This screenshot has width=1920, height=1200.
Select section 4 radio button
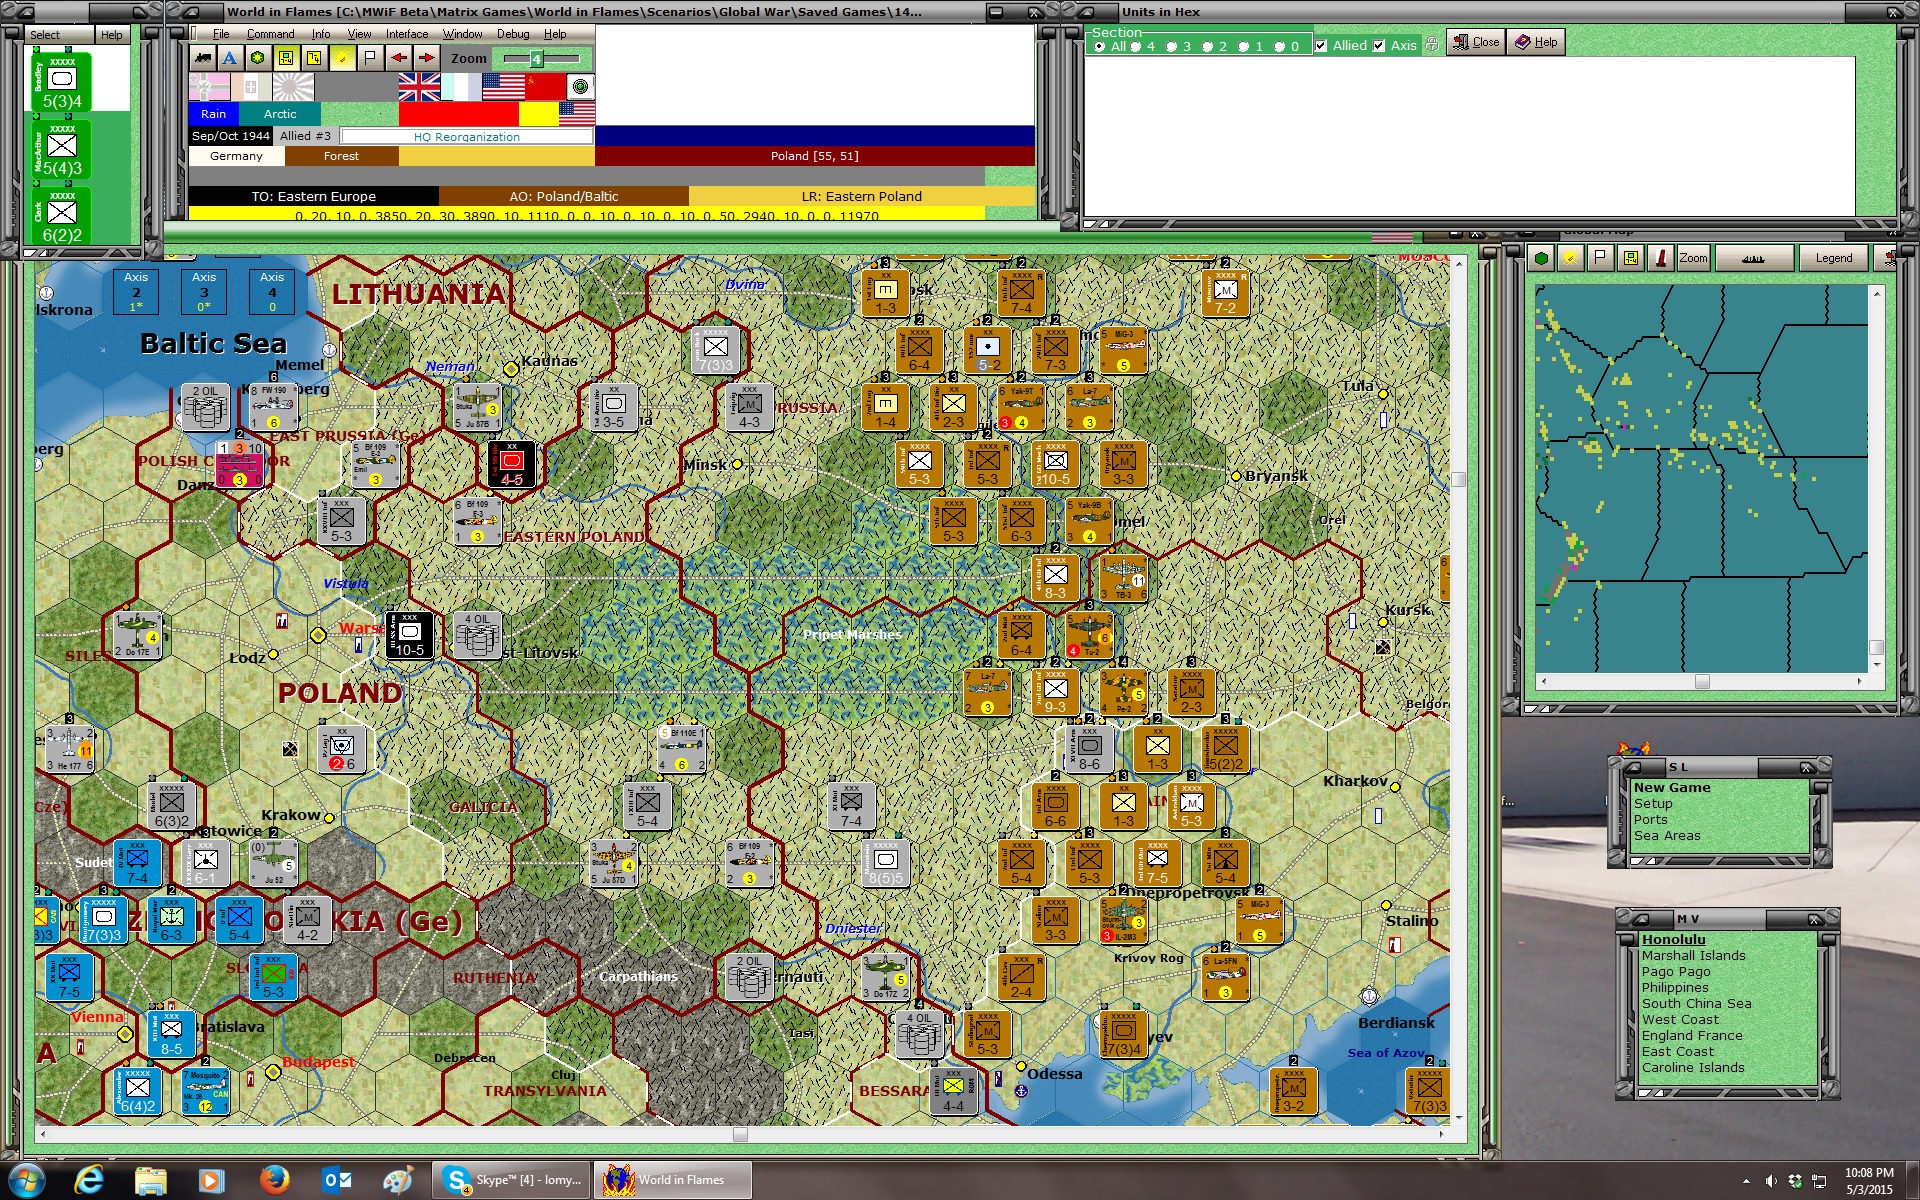[1135, 47]
